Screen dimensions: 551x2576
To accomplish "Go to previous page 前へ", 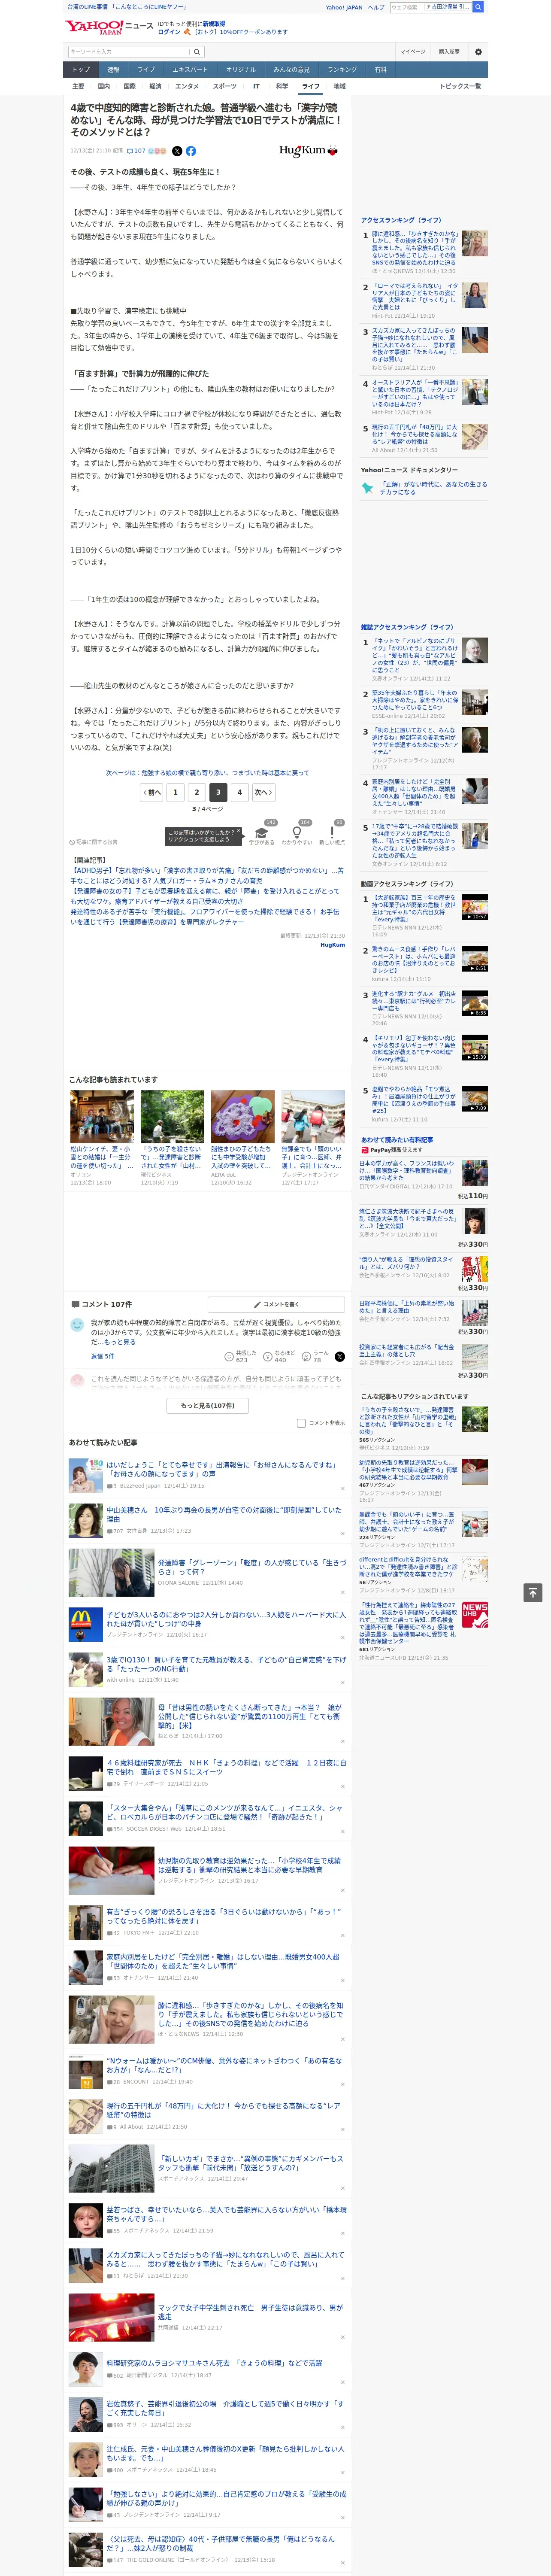I will click(x=152, y=792).
